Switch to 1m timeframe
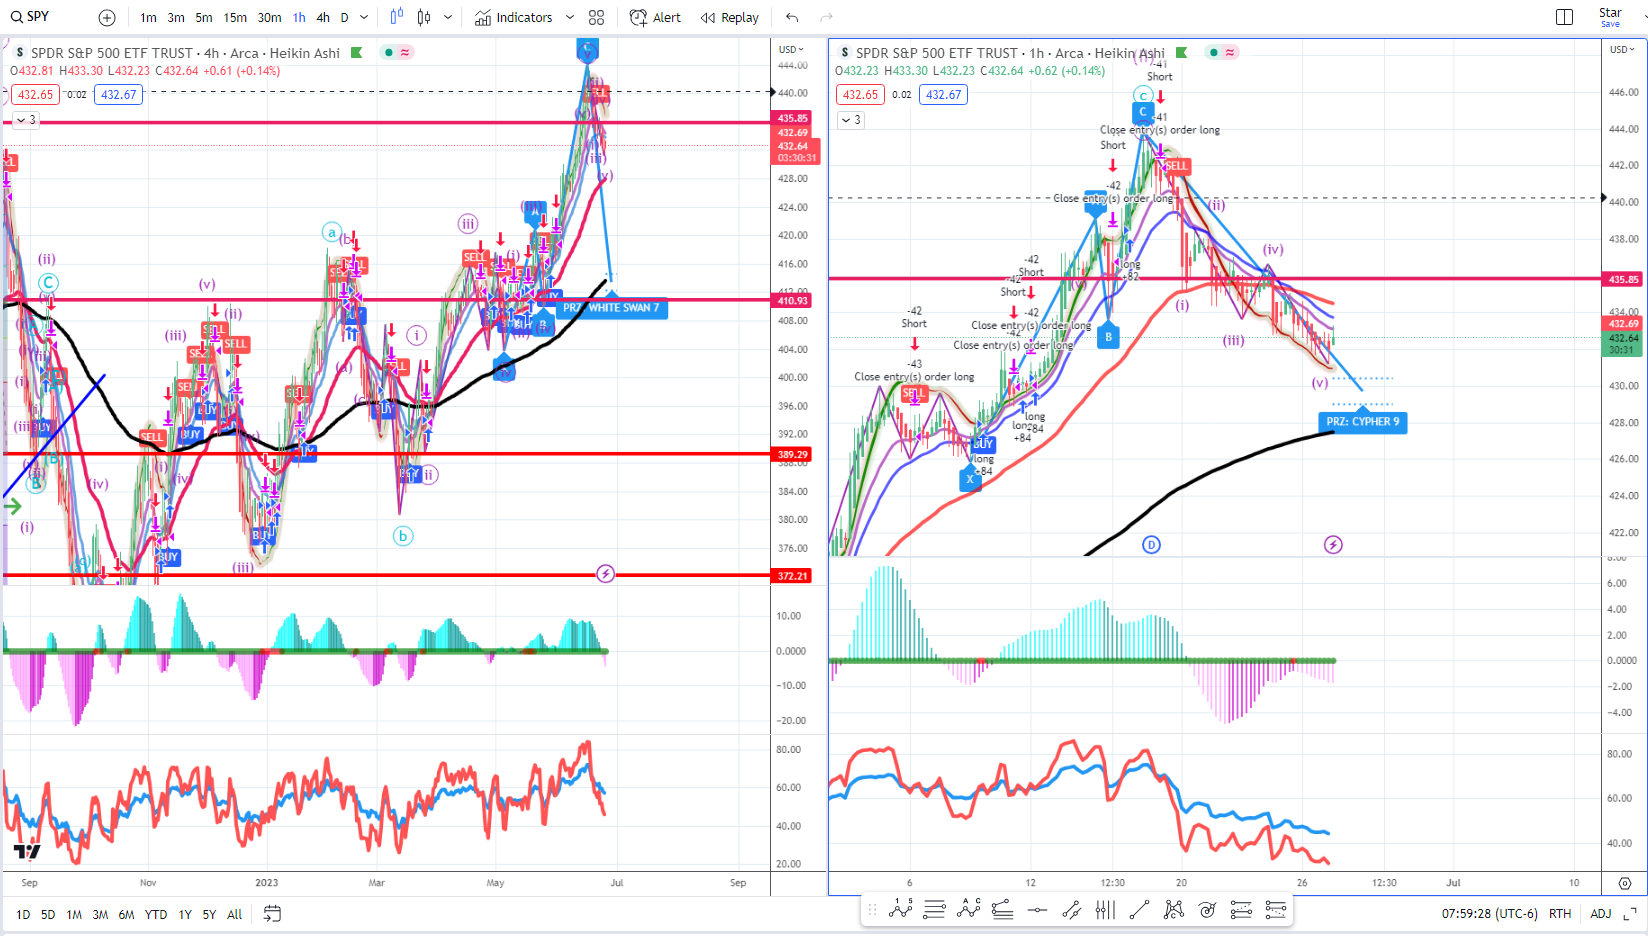This screenshot has height=936, width=1648. [x=148, y=17]
